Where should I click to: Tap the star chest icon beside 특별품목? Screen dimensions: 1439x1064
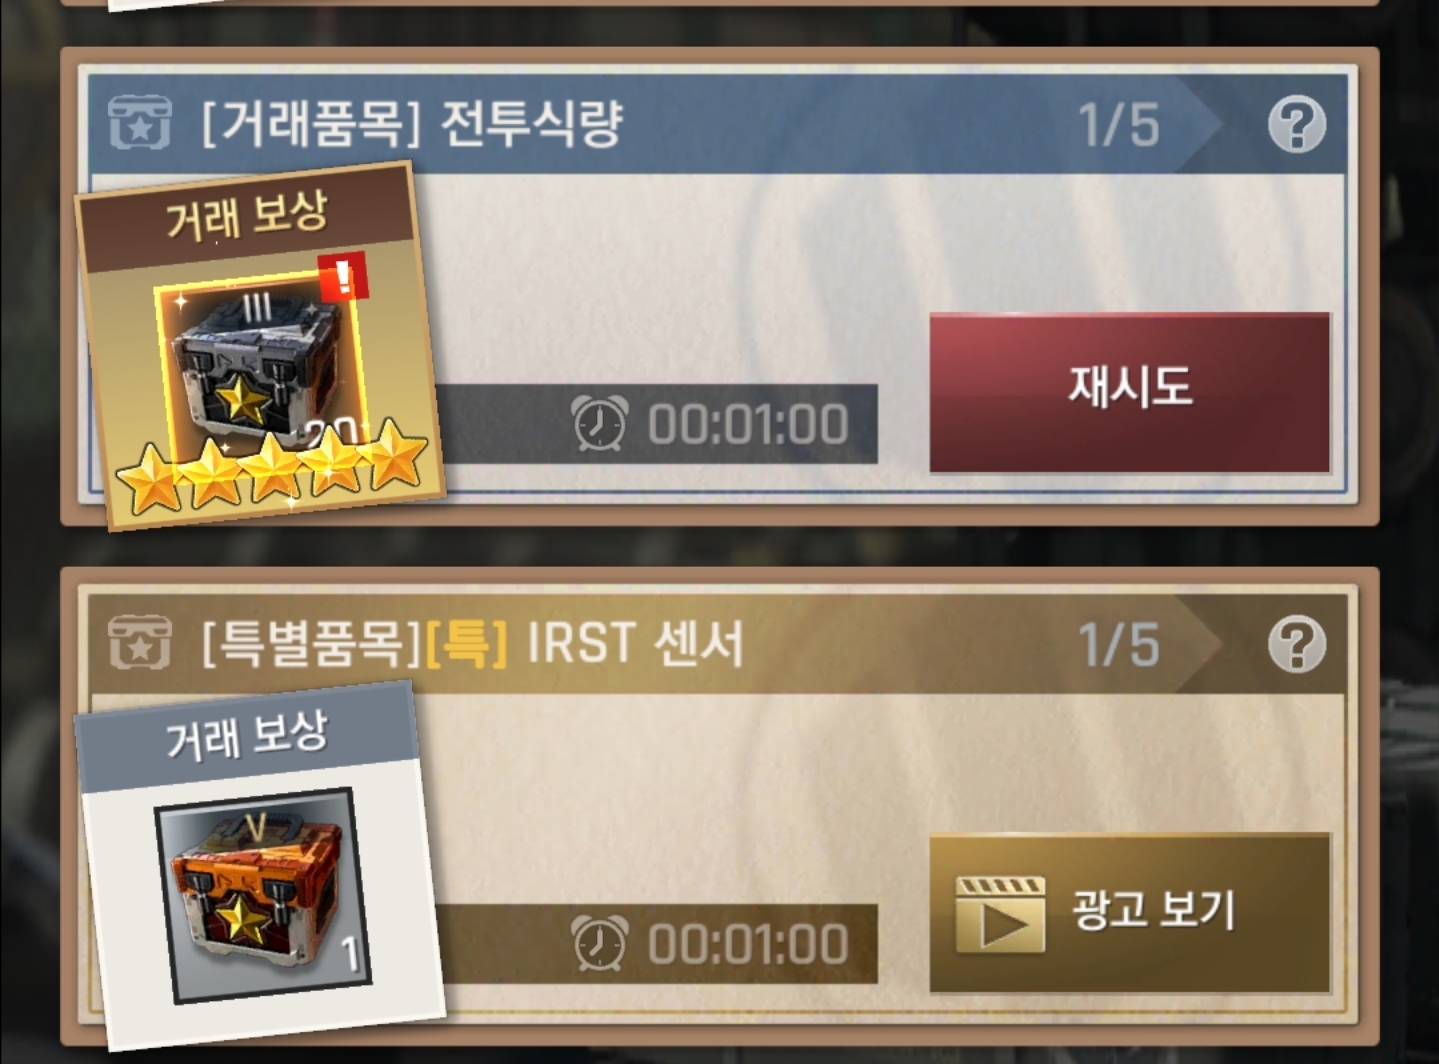[140, 643]
